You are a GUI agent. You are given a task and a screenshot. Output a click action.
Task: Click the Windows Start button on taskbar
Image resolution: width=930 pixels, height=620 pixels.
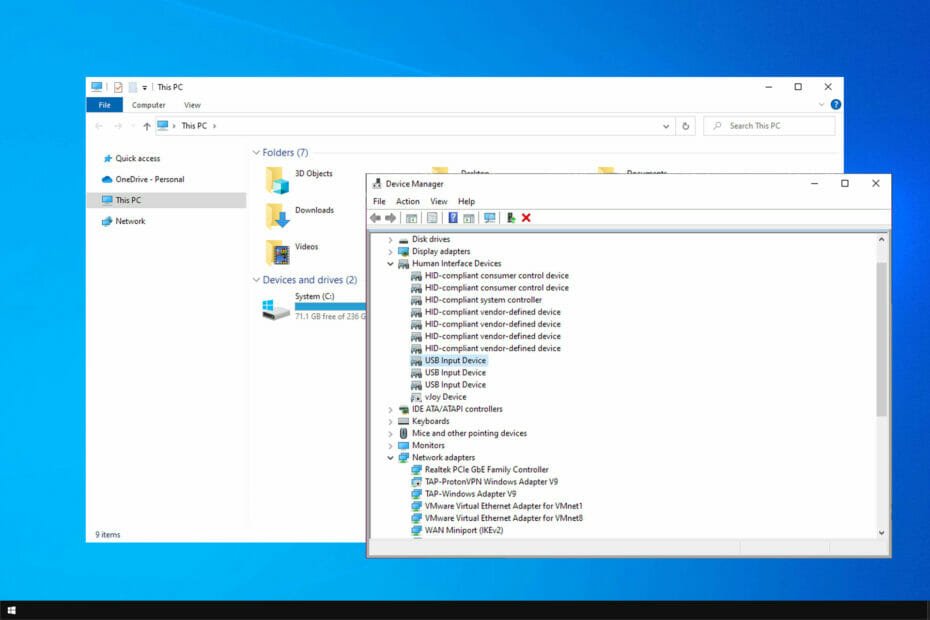[x=11, y=610]
